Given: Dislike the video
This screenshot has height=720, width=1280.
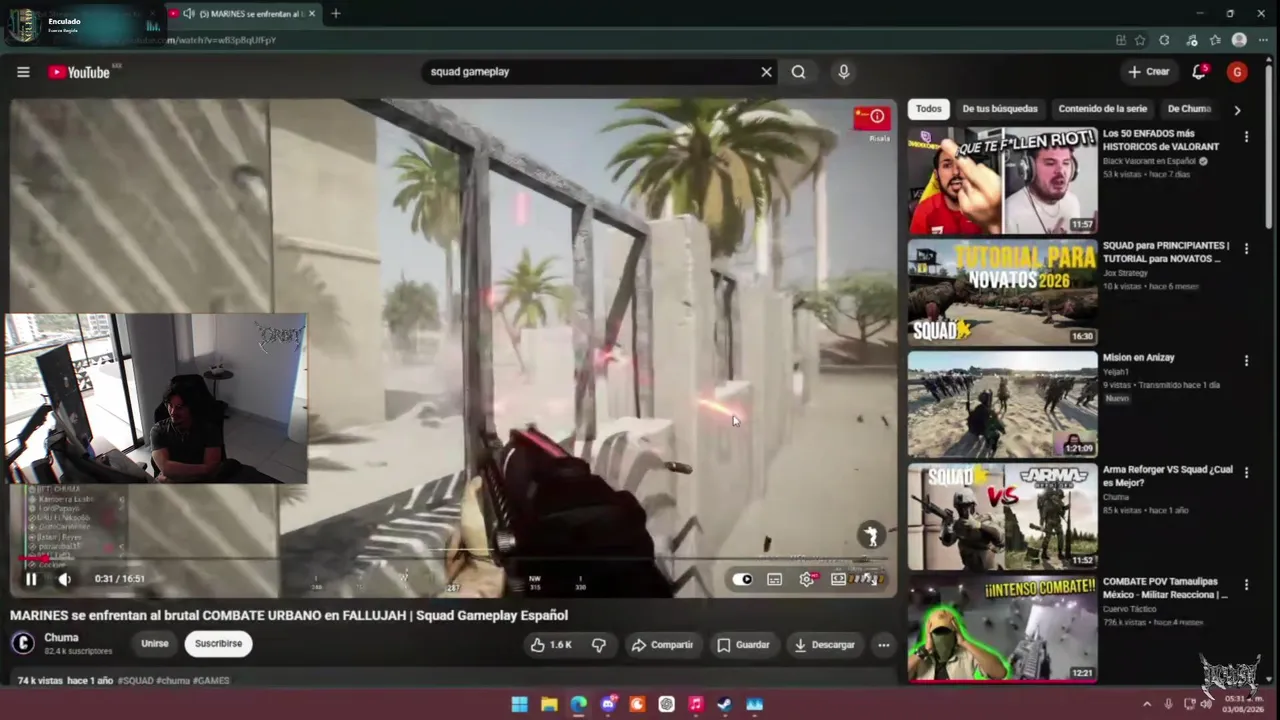Looking at the screenshot, I should [599, 645].
